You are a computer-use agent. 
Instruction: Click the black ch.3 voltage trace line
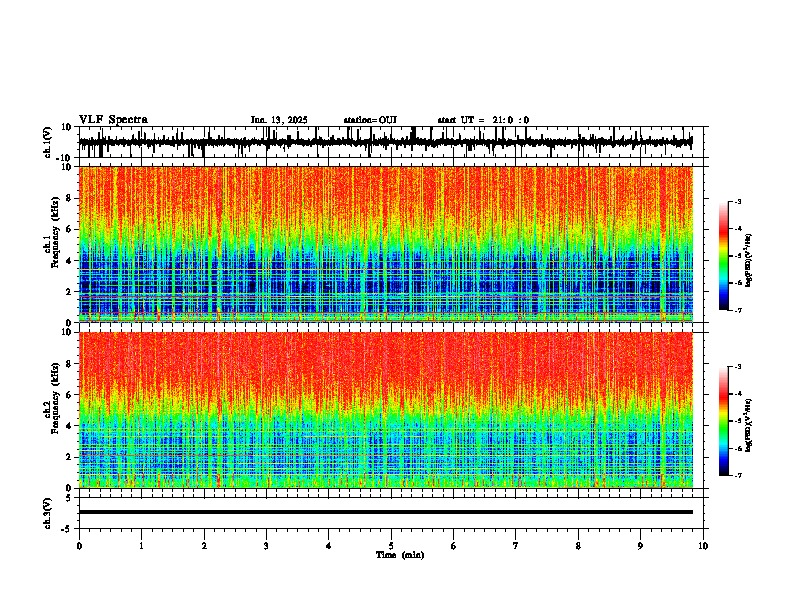(x=386, y=512)
